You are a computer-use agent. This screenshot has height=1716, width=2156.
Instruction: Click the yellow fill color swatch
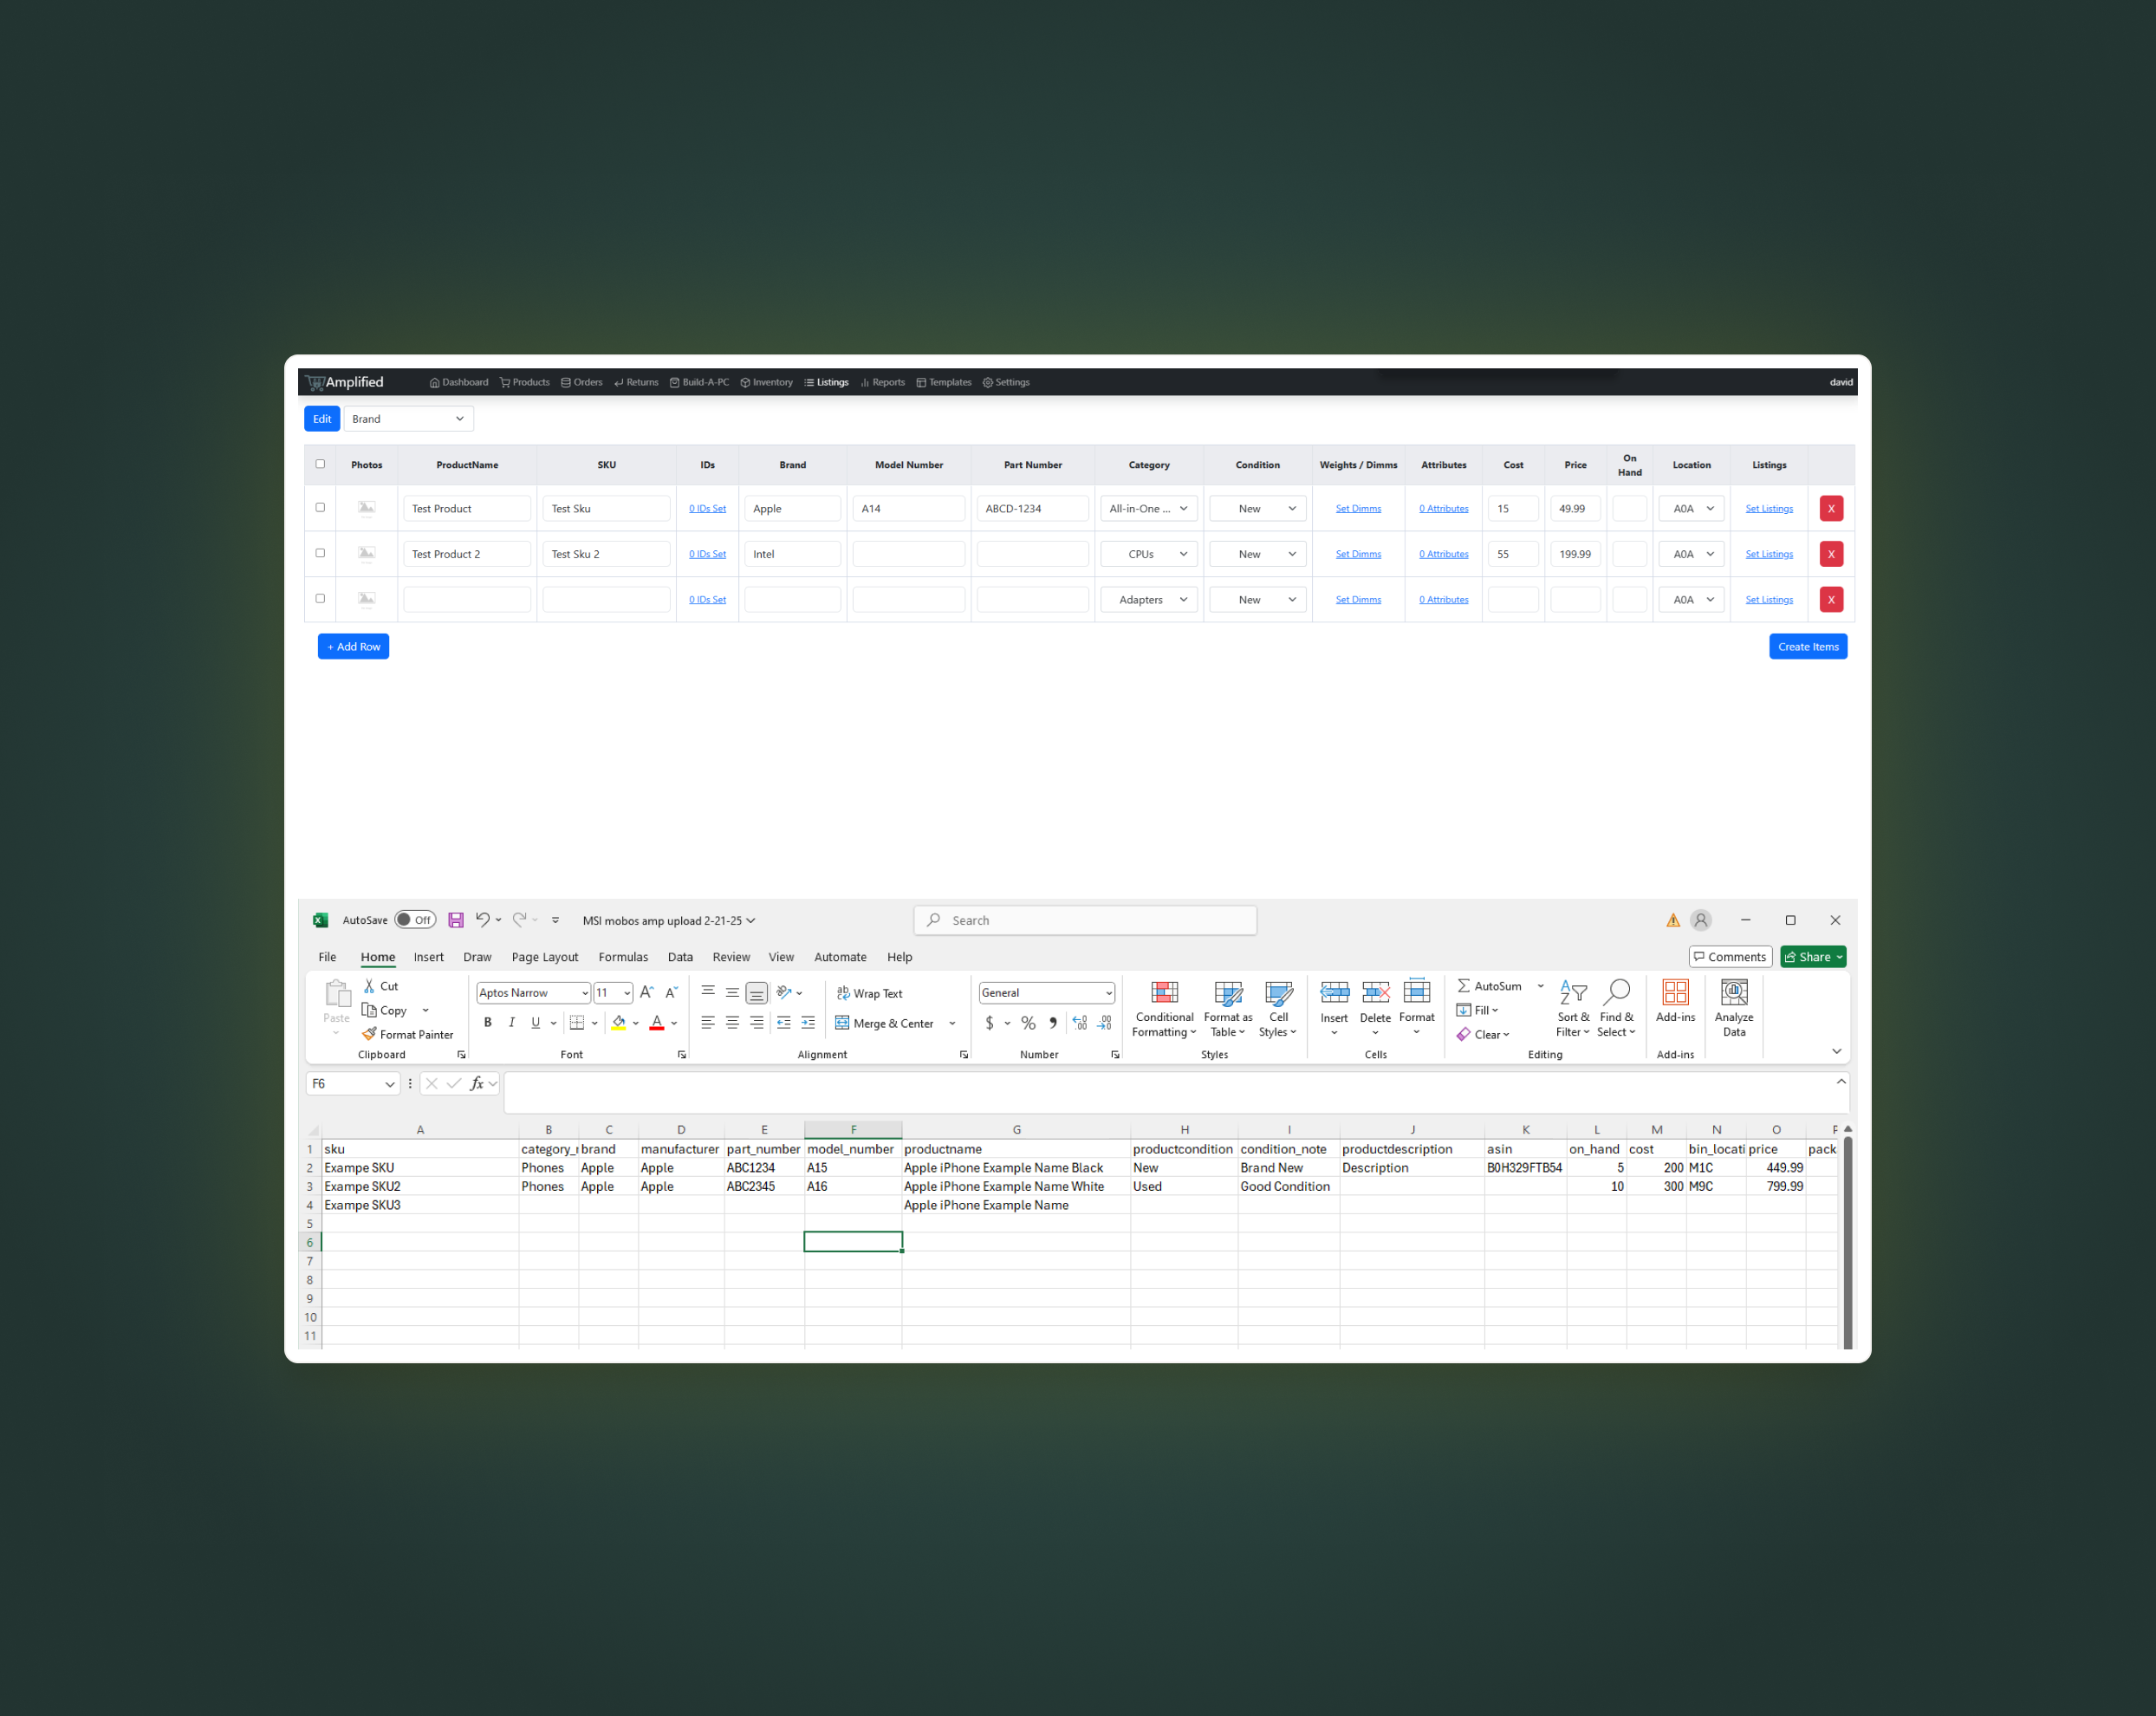tap(618, 1023)
